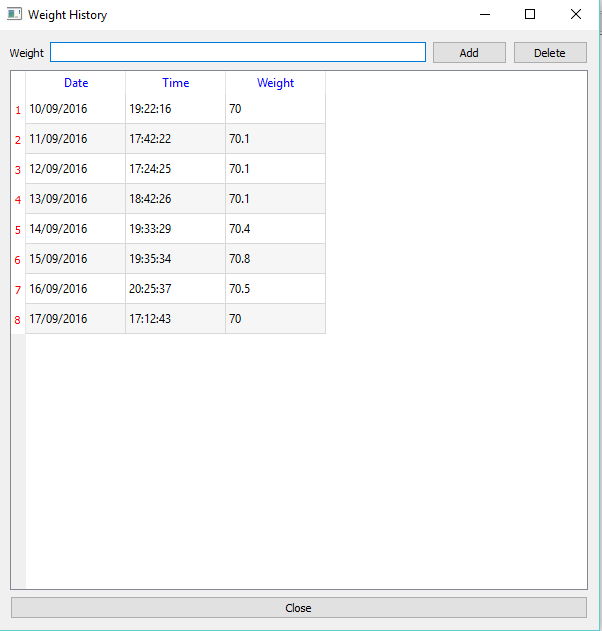Click the Weight column header
The width and height of the screenshot is (602, 631).
point(275,83)
